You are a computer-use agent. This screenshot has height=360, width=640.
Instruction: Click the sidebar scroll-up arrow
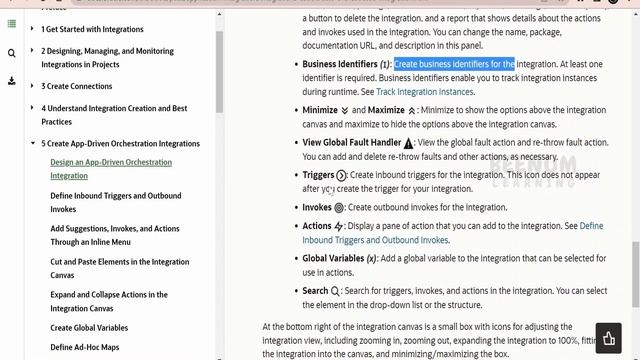pos(220,14)
